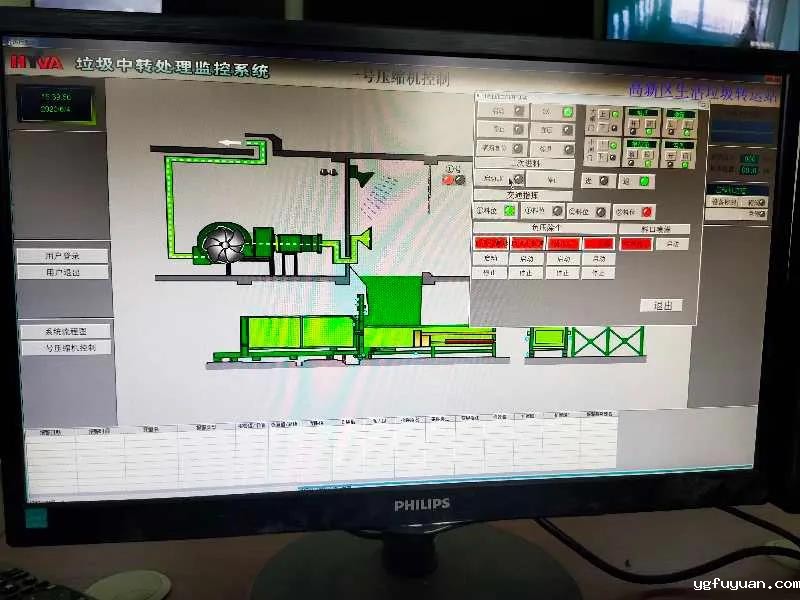Toggle the bright green lamp in top row

[568, 112]
